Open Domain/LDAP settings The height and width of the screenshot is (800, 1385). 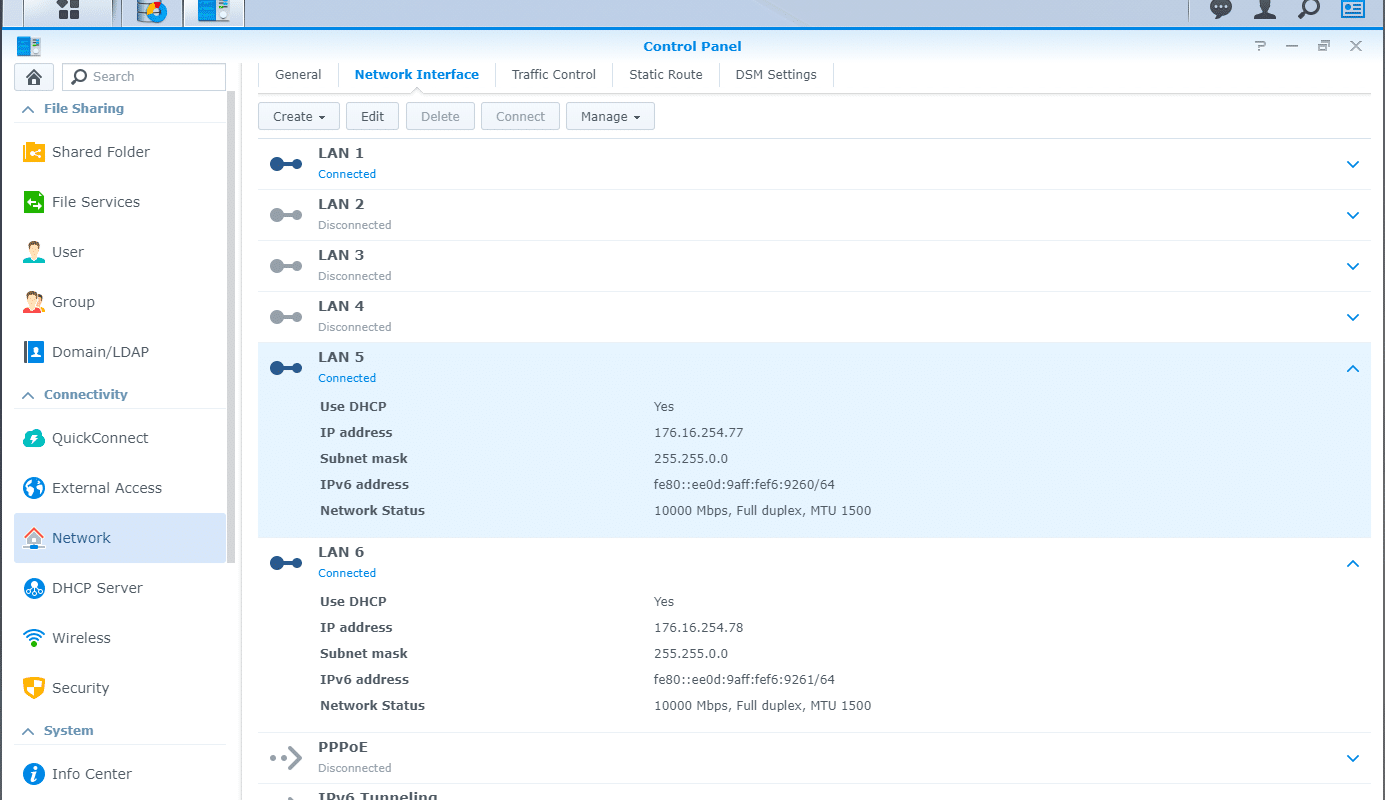coord(120,352)
